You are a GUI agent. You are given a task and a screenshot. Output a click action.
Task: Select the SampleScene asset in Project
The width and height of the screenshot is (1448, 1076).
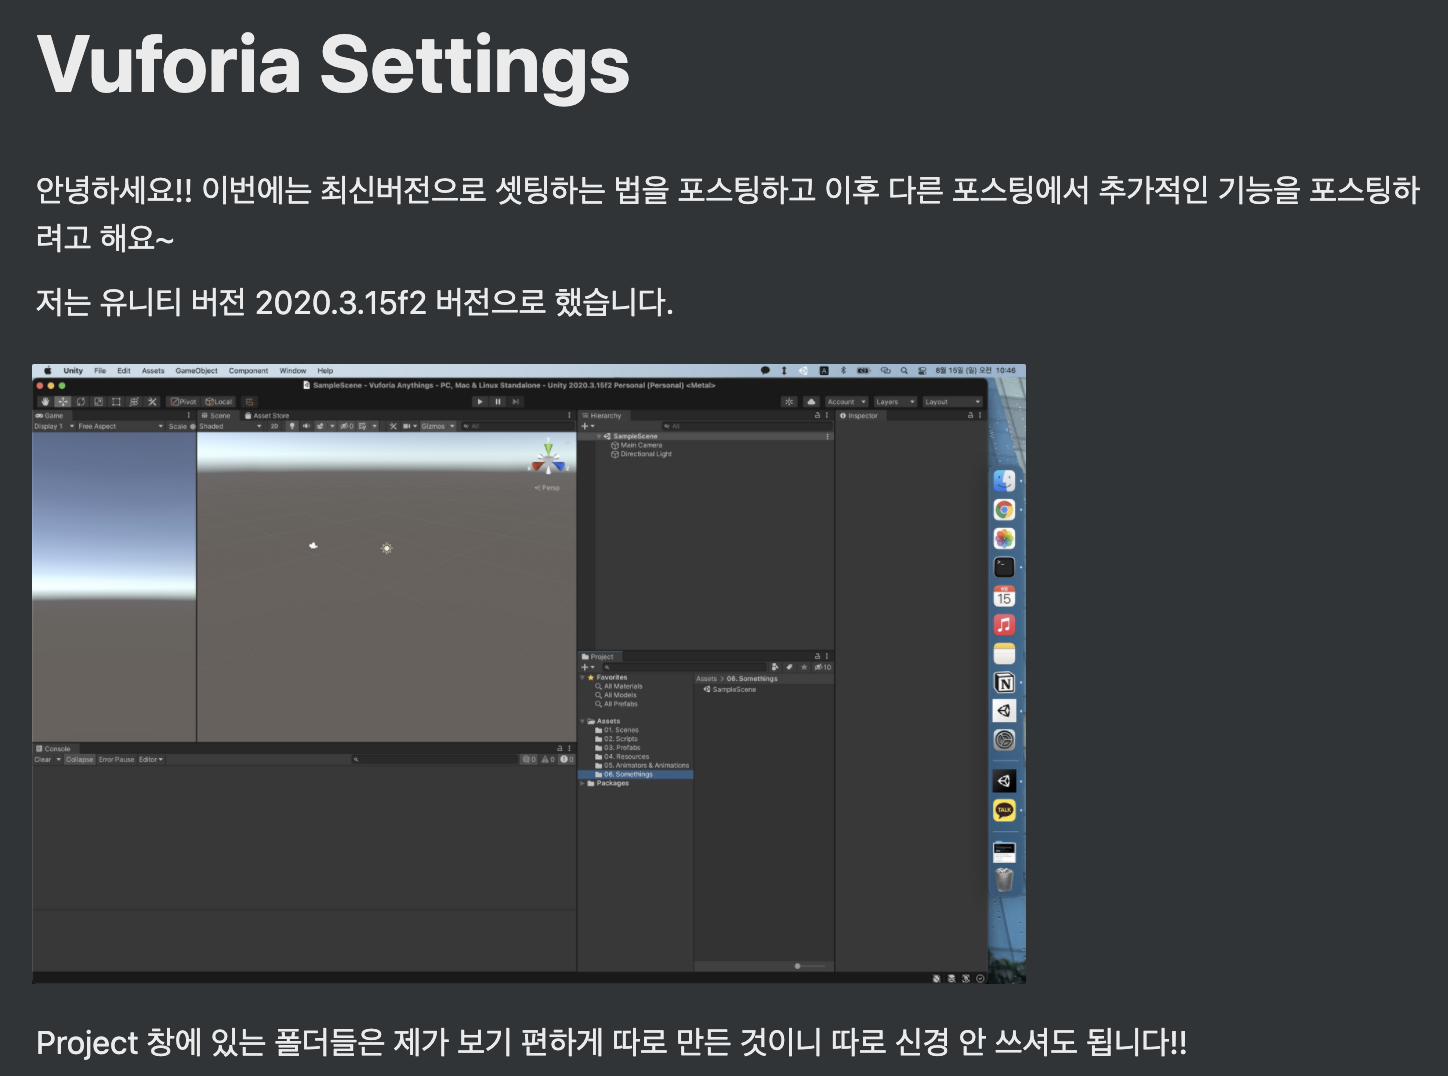tap(730, 689)
